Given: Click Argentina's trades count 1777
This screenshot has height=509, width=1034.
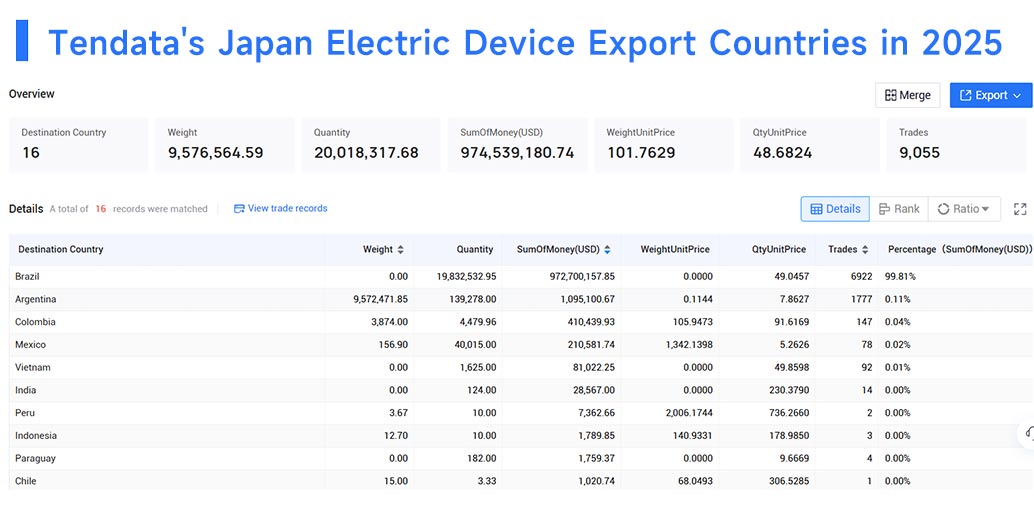Looking at the screenshot, I should point(862,299).
